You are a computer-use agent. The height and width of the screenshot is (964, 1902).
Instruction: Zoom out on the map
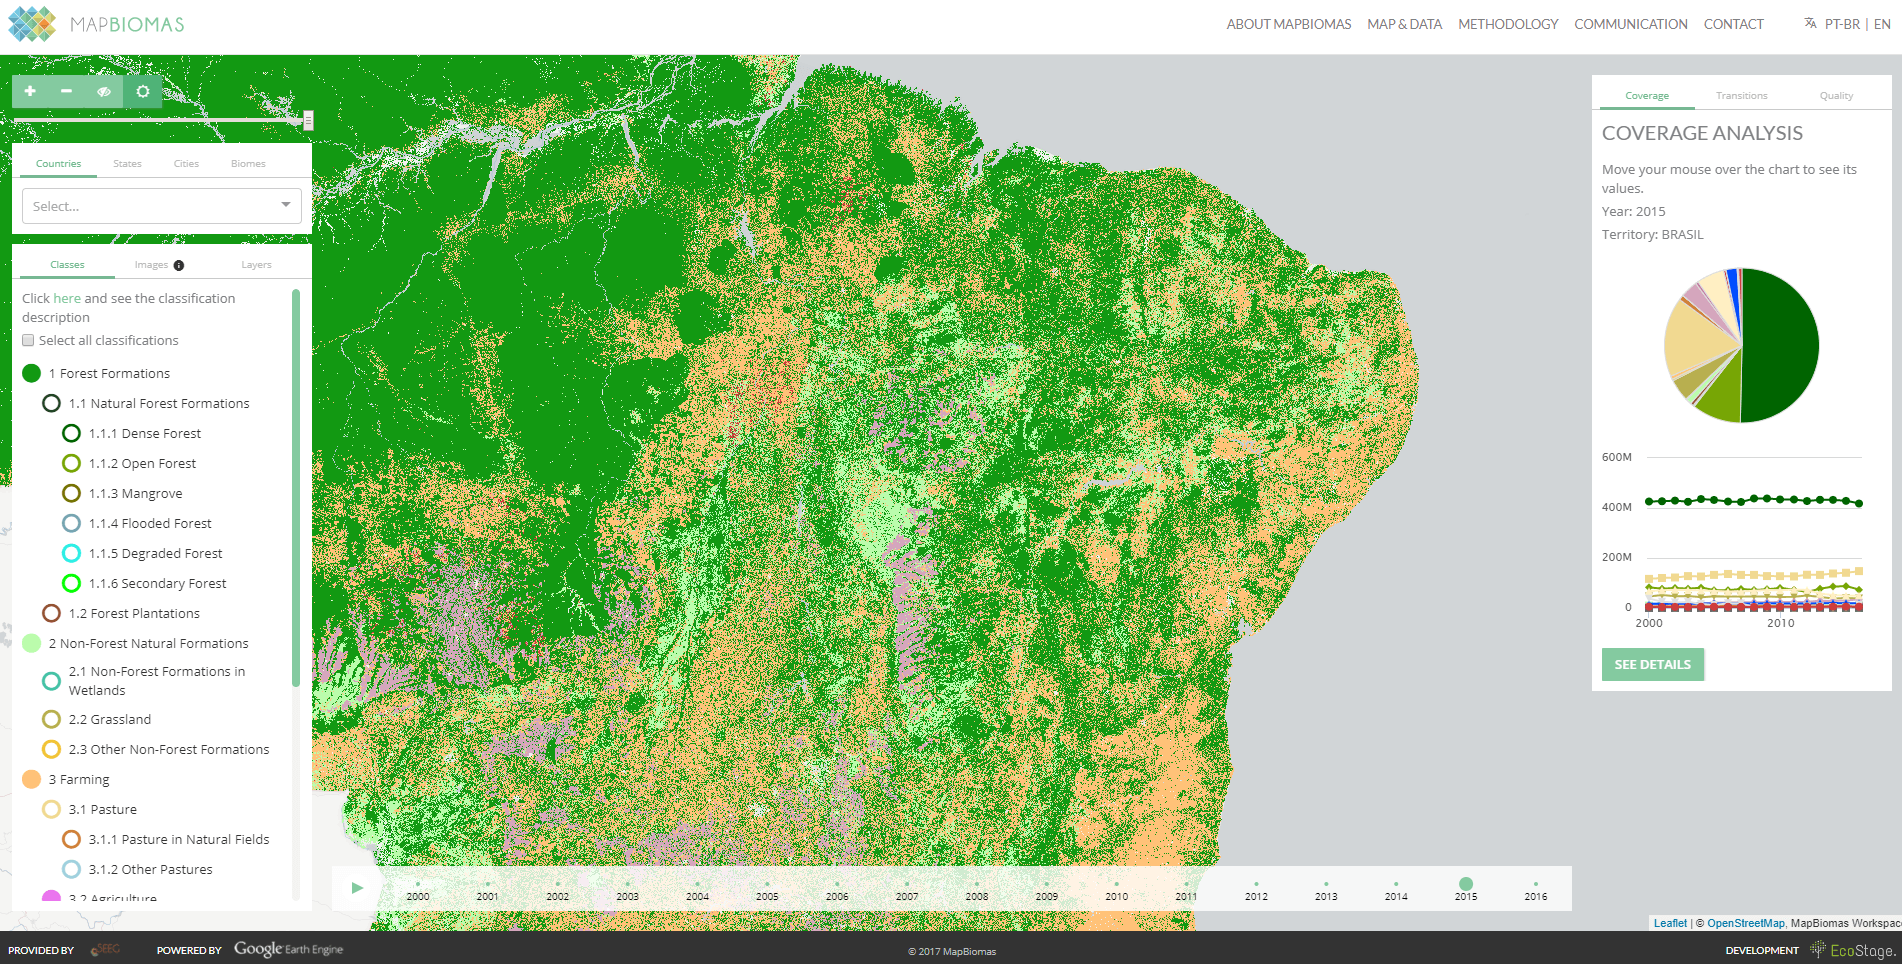point(66,91)
